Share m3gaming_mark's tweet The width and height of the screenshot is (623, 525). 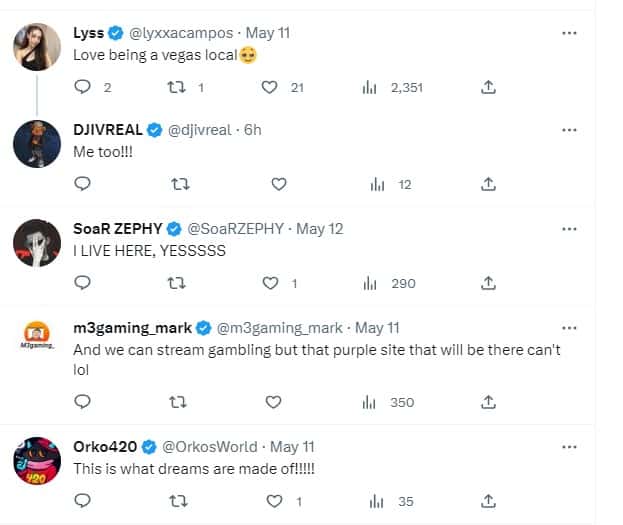(x=488, y=401)
